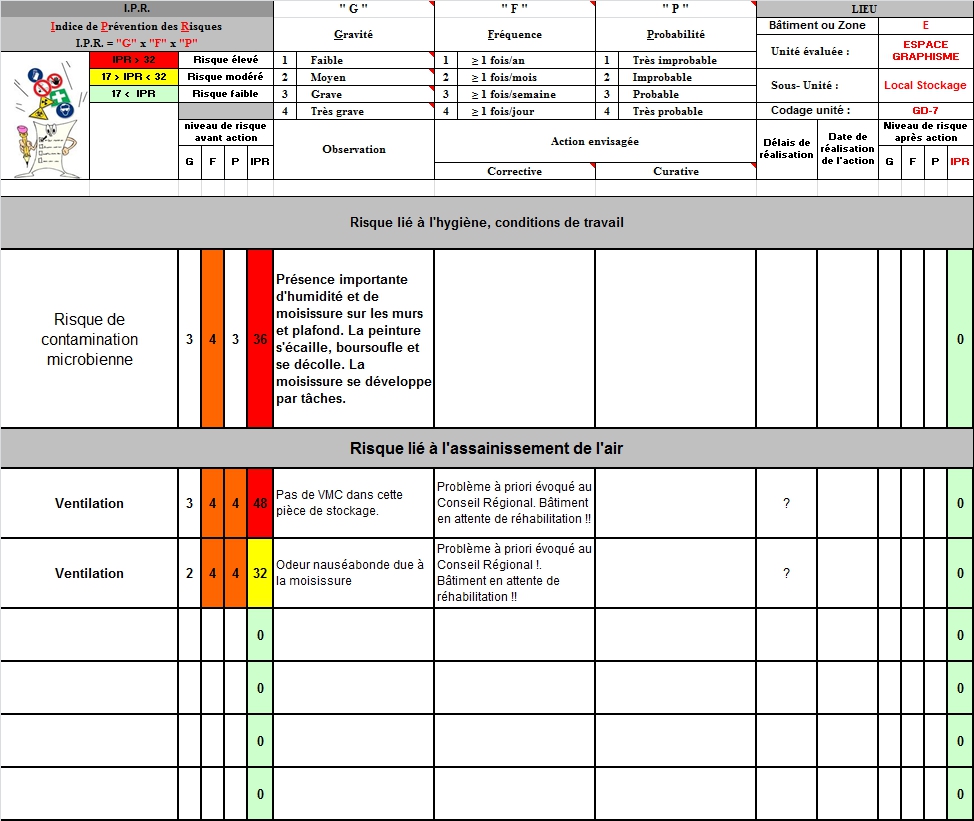974x821 pixels.
Task: Select "Risque de contamination microbienne" cell
Action: point(89,339)
